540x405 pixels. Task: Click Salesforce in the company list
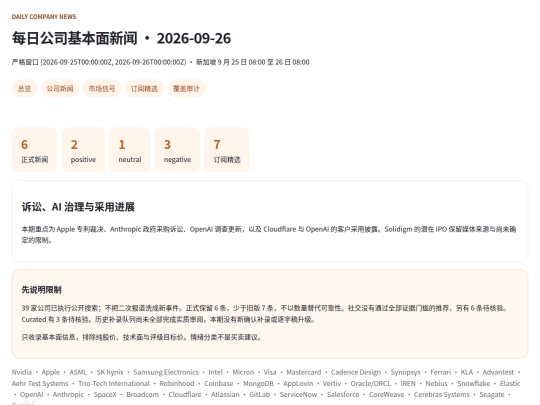[x=343, y=395]
